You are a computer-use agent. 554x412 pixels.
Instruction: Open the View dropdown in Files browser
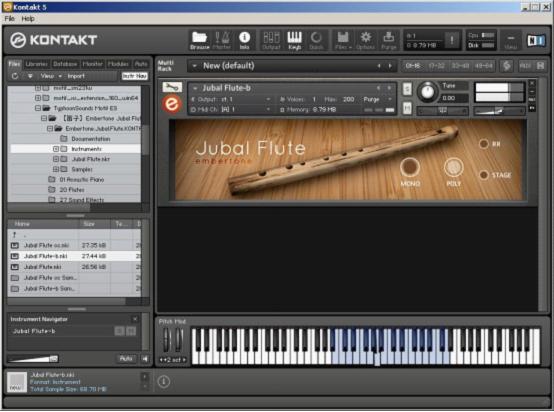click(x=51, y=76)
